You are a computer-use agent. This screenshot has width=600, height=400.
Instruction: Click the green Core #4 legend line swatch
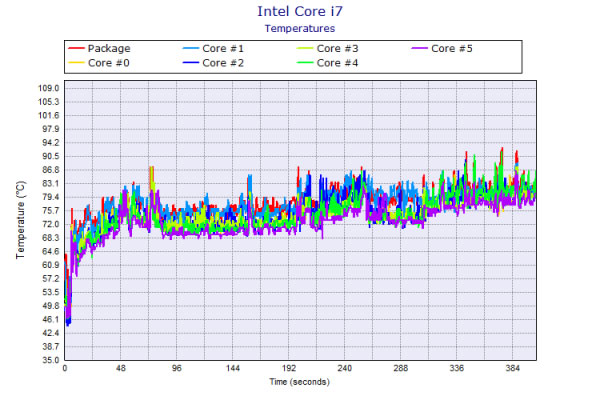click(x=305, y=63)
